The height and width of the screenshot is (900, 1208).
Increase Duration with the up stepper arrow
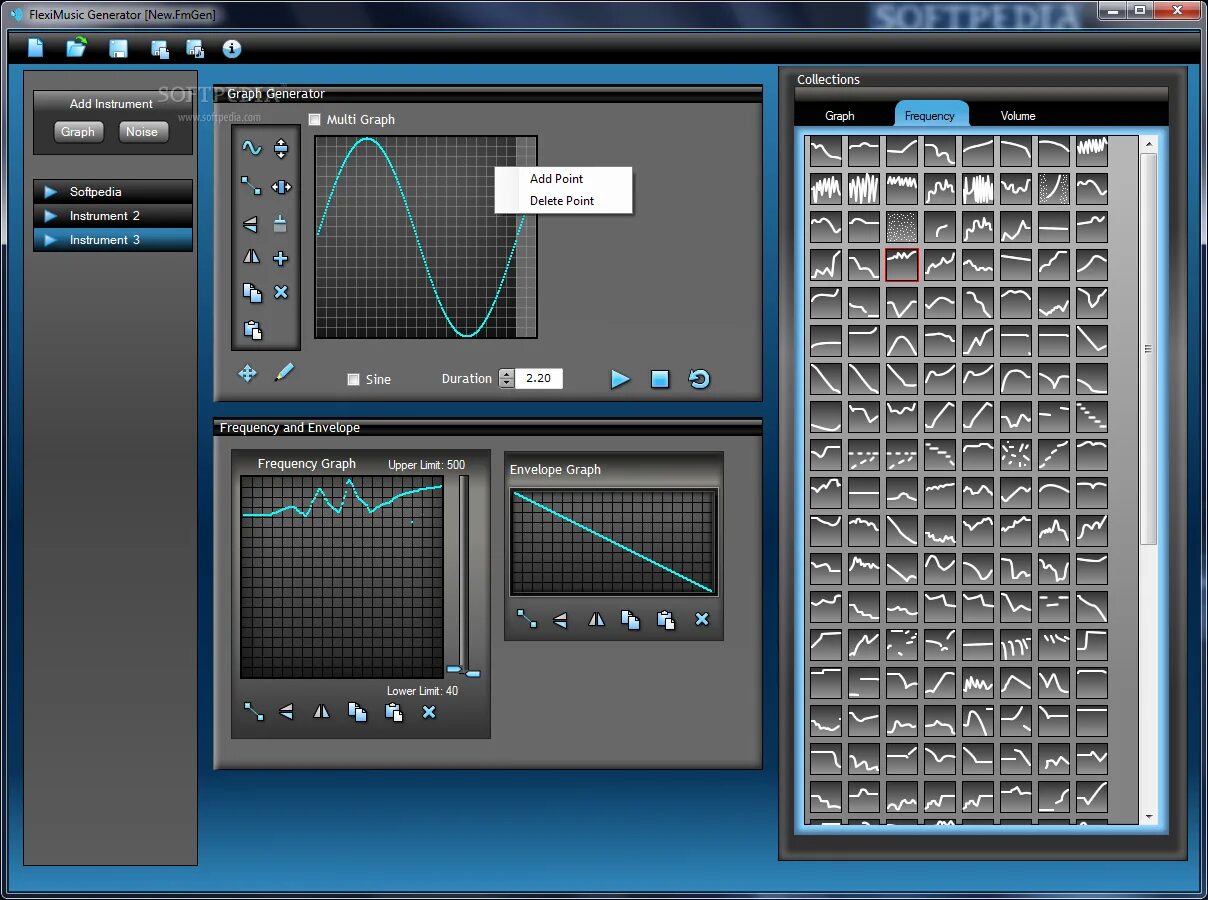[x=506, y=374]
